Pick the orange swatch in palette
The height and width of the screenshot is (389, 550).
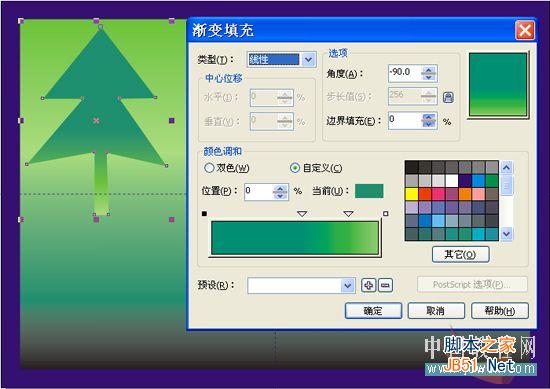point(465,194)
